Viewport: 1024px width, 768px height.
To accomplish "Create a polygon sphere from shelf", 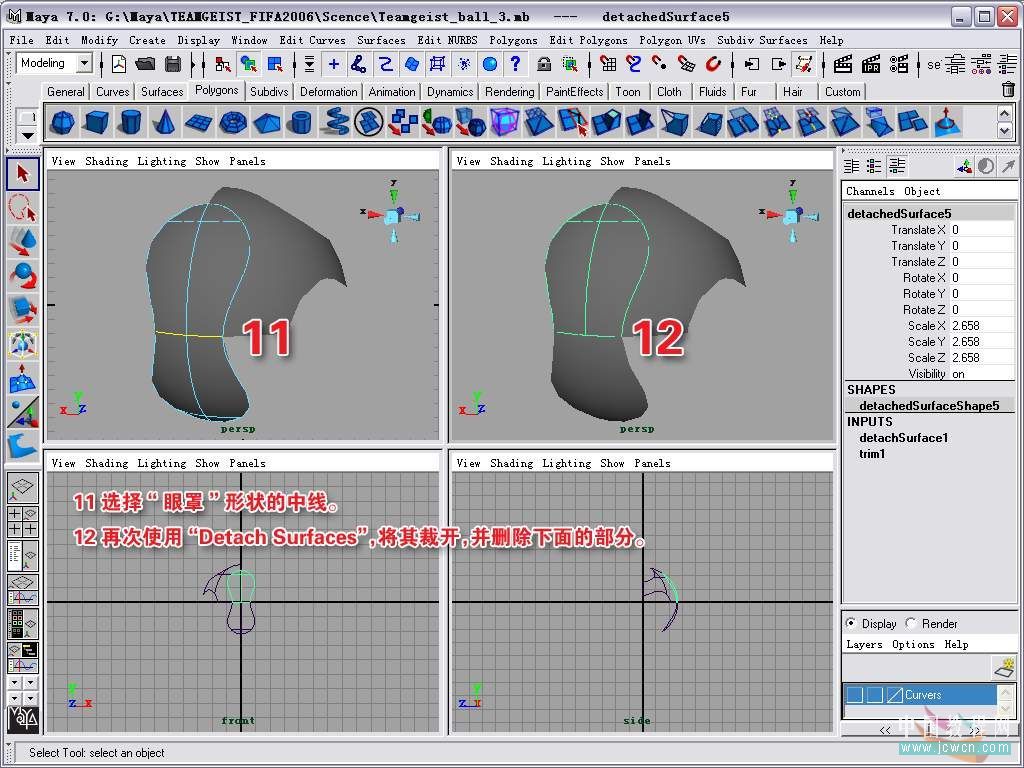I will coord(63,122).
